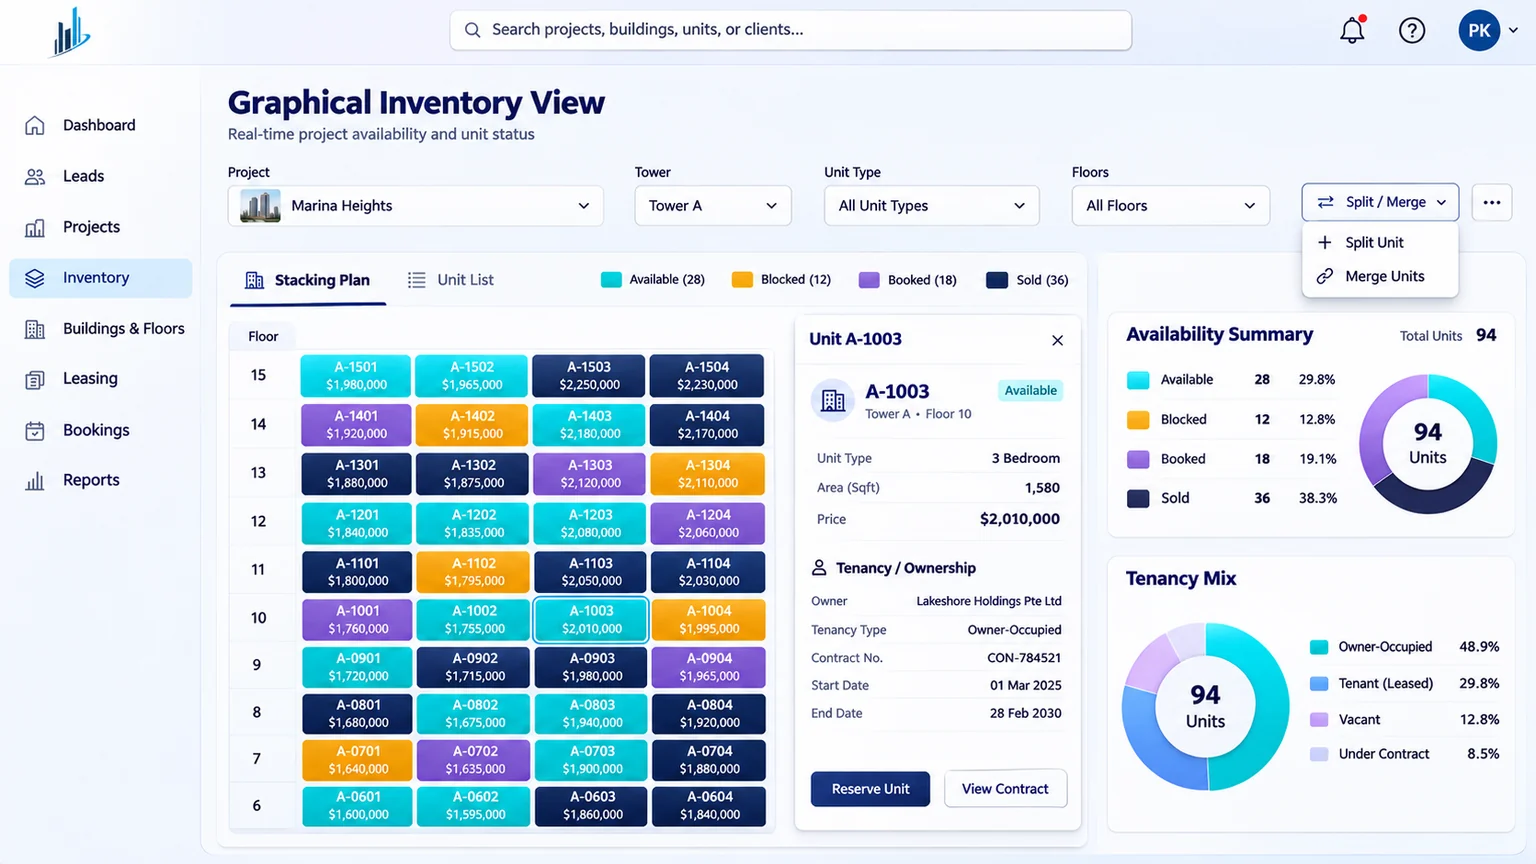Select unit A-0904 booked cell
The height and width of the screenshot is (864, 1536).
[x=708, y=667]
